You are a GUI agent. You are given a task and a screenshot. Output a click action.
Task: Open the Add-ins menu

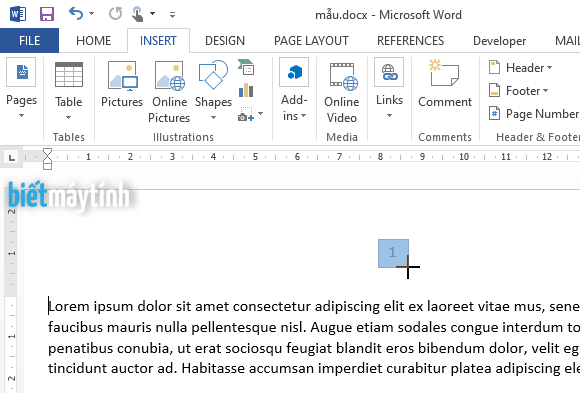tap(294, 90)
